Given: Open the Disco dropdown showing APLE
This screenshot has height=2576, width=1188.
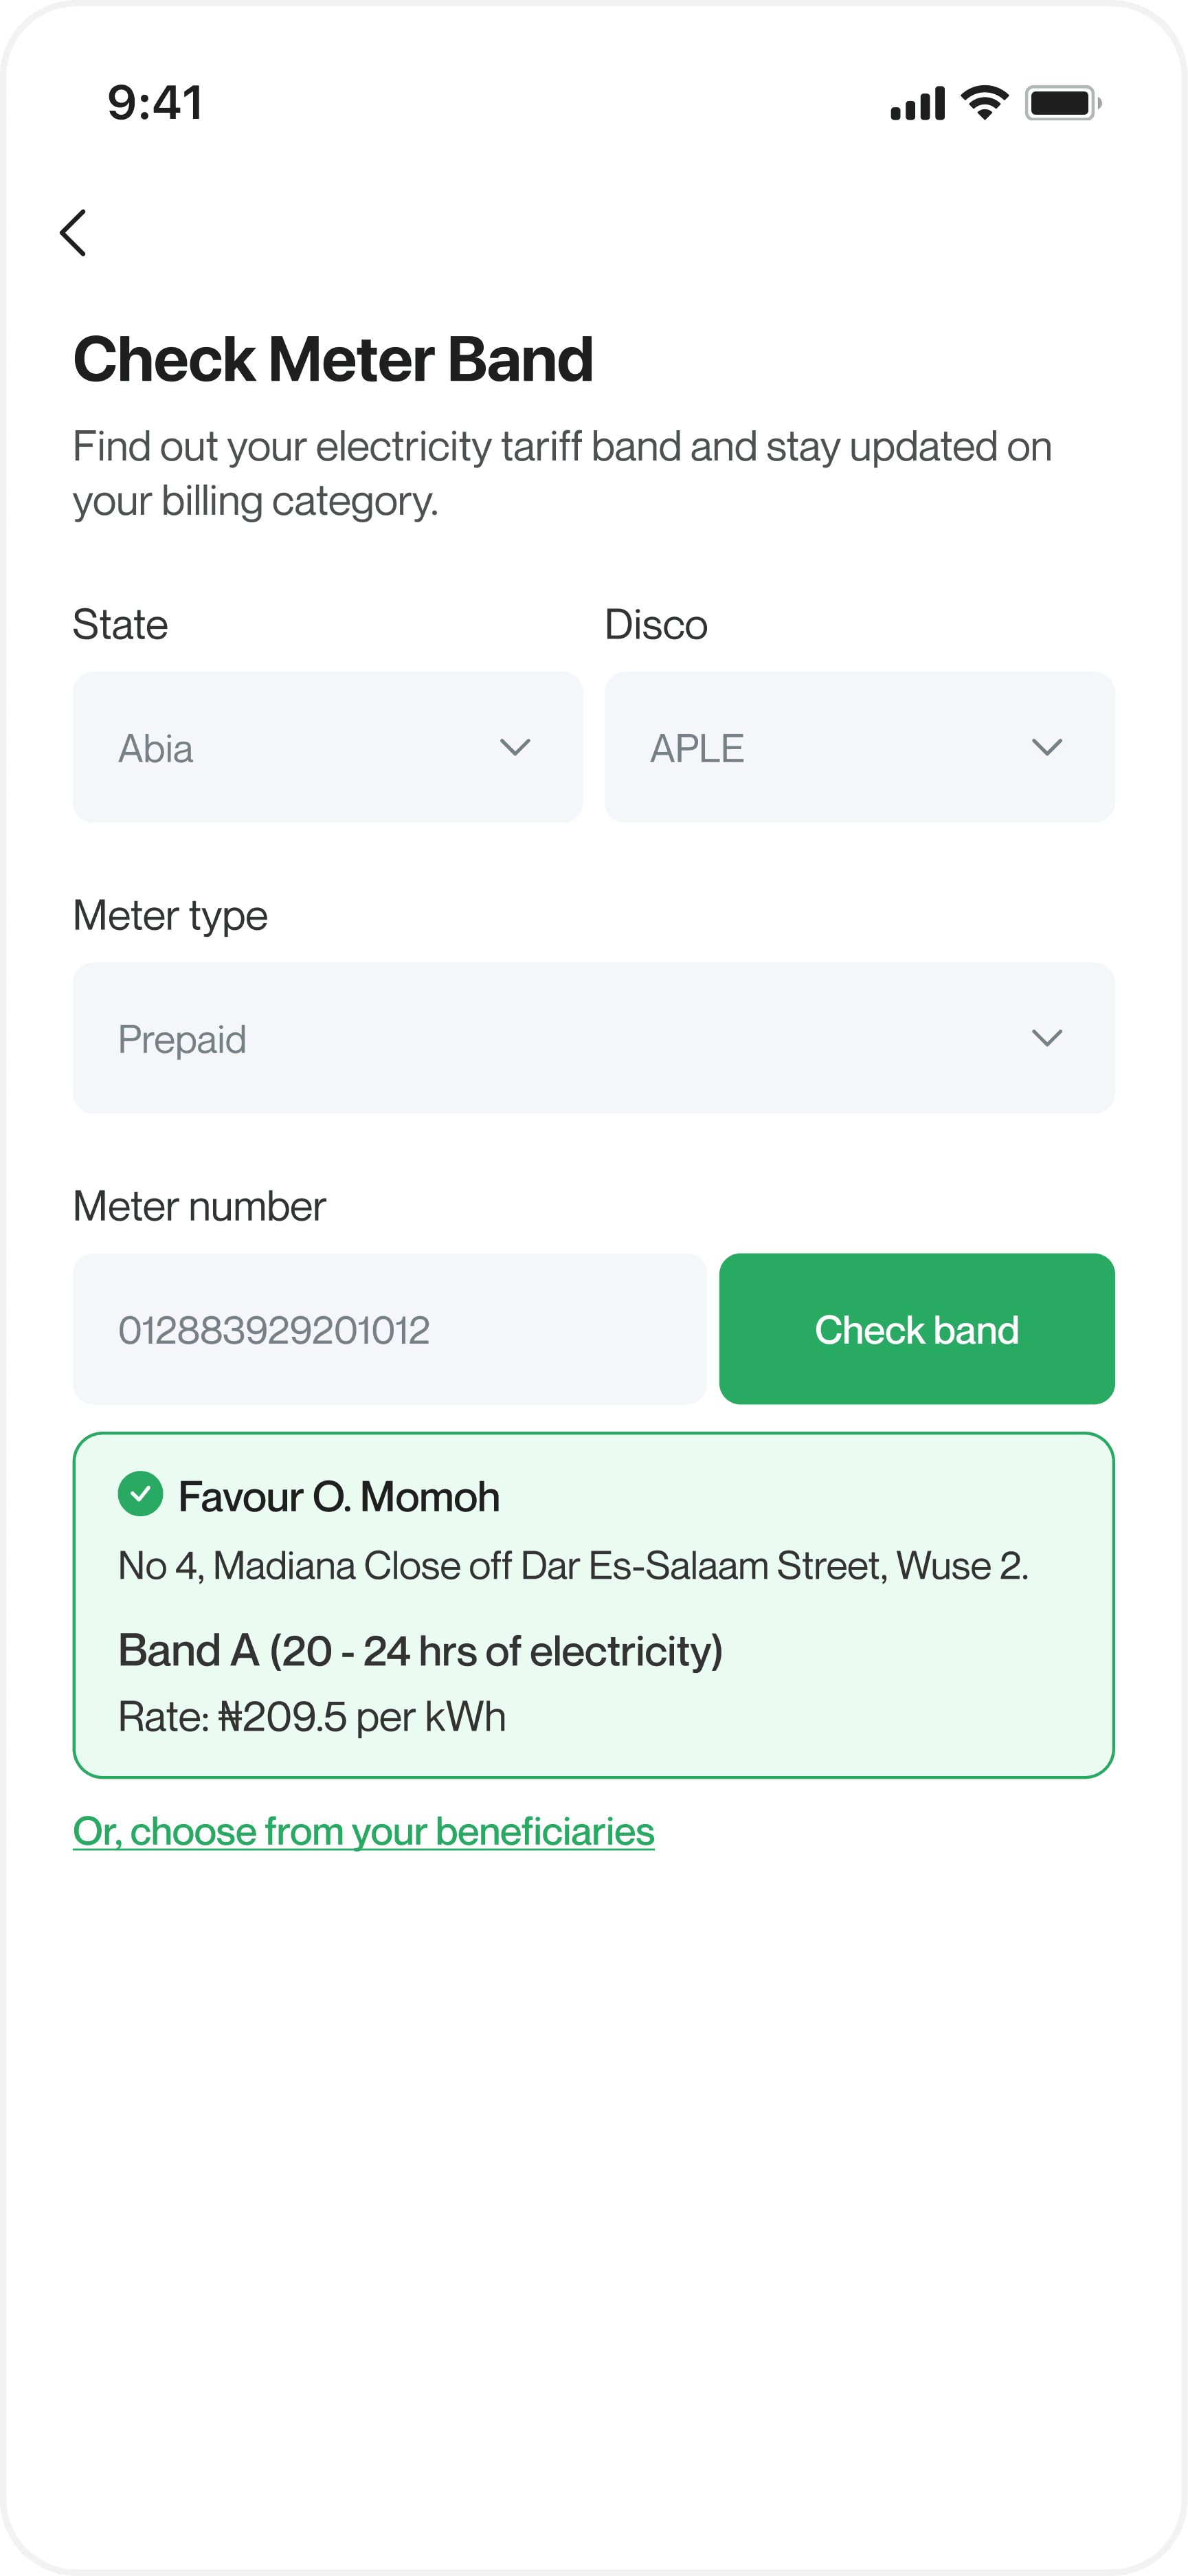Looking at the screenshot, I should pyautogui.click(x=860, y=747).
